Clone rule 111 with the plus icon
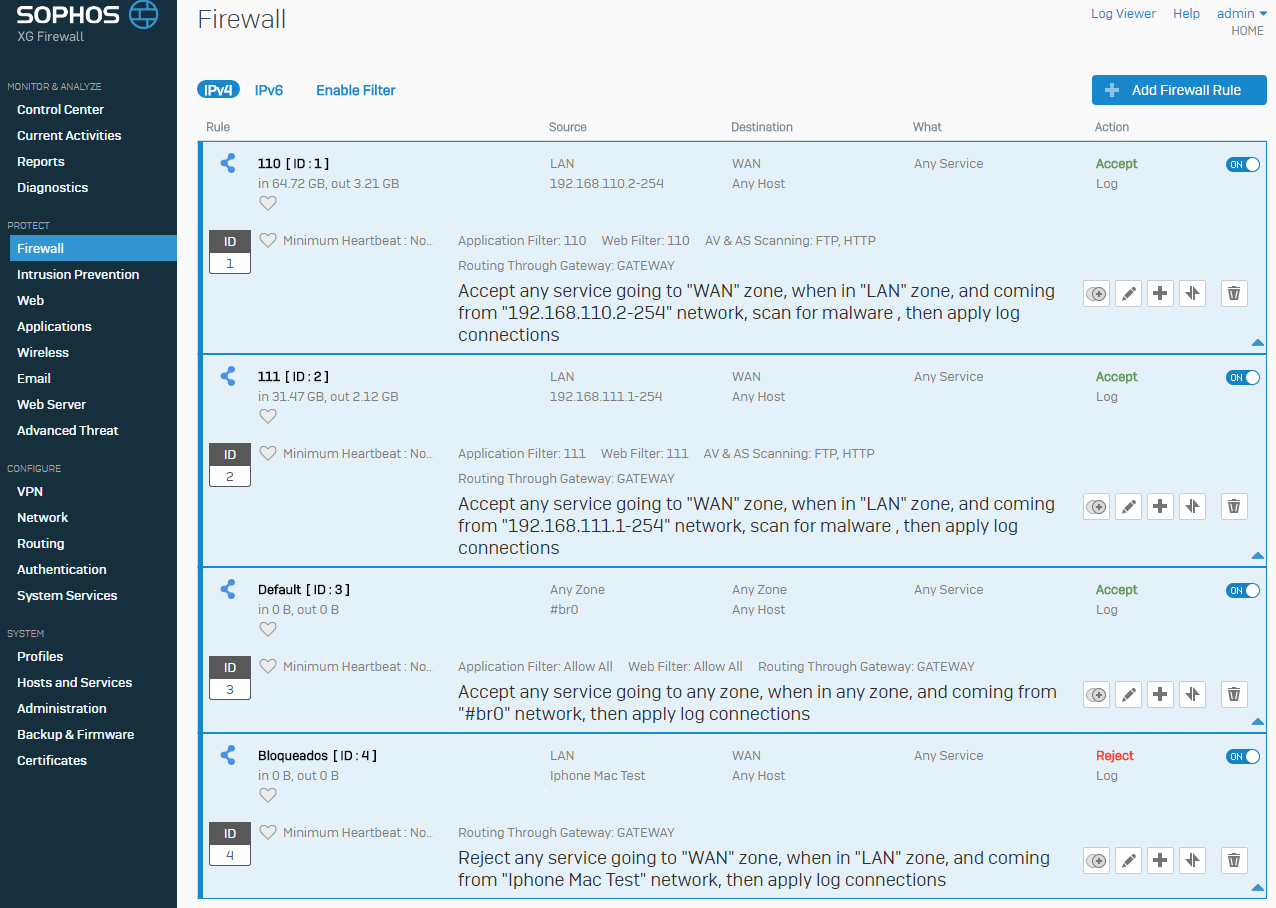1276x908 pixels. (1160, 506)
